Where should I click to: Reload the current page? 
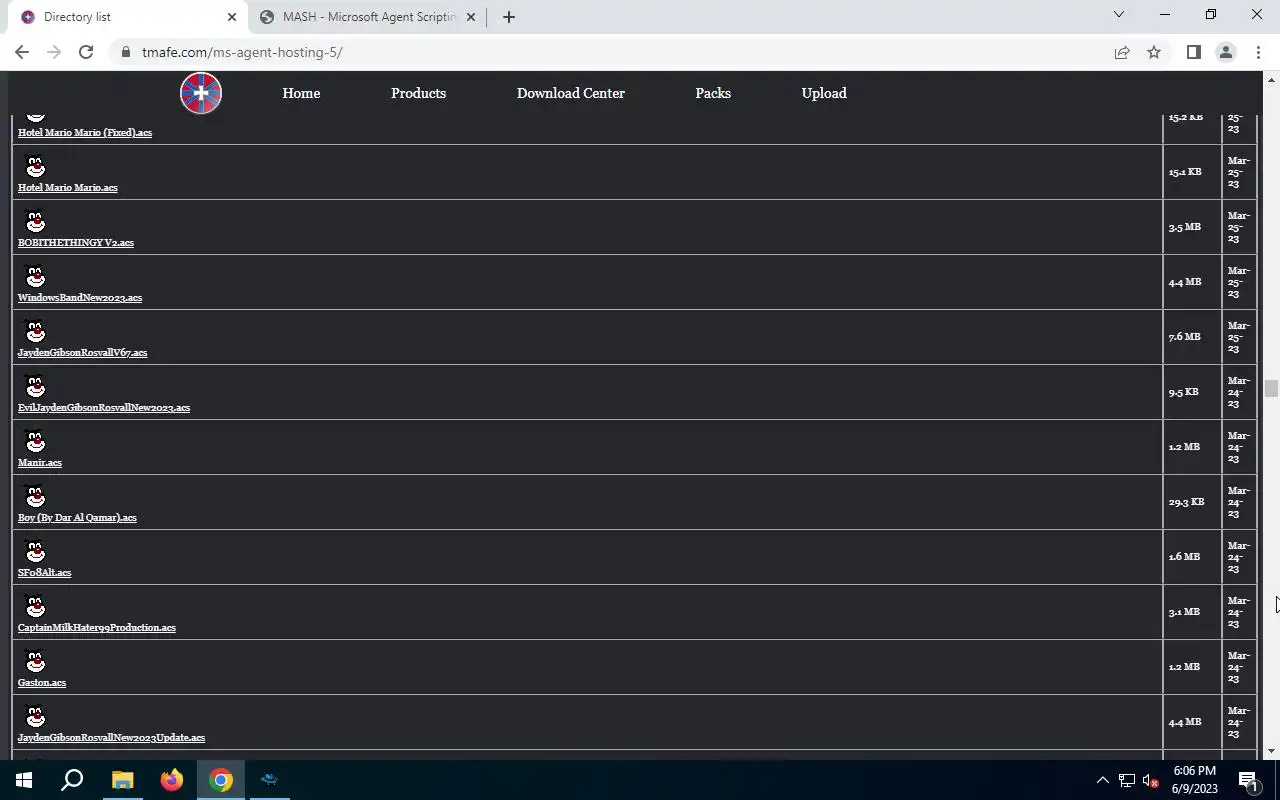point(86,52)
